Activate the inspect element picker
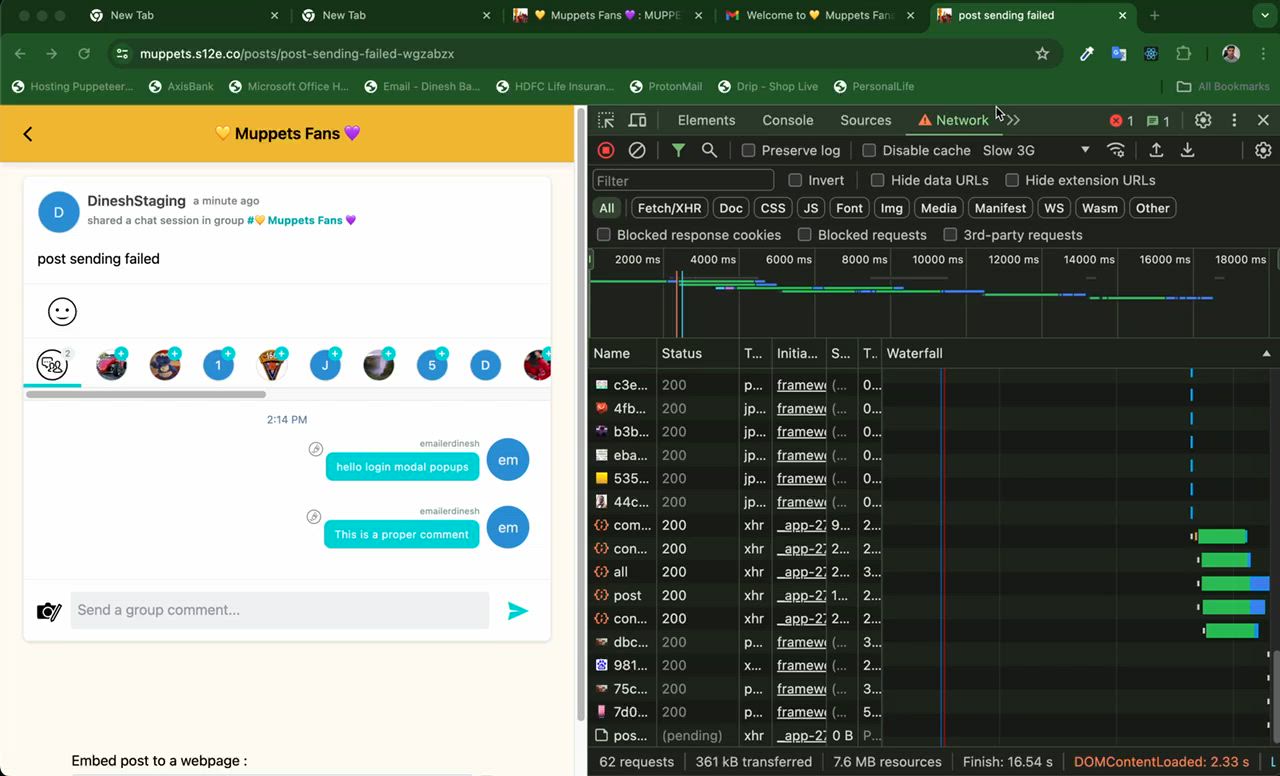The height and width of the screenshot is (776, 1280). point(606,120)
